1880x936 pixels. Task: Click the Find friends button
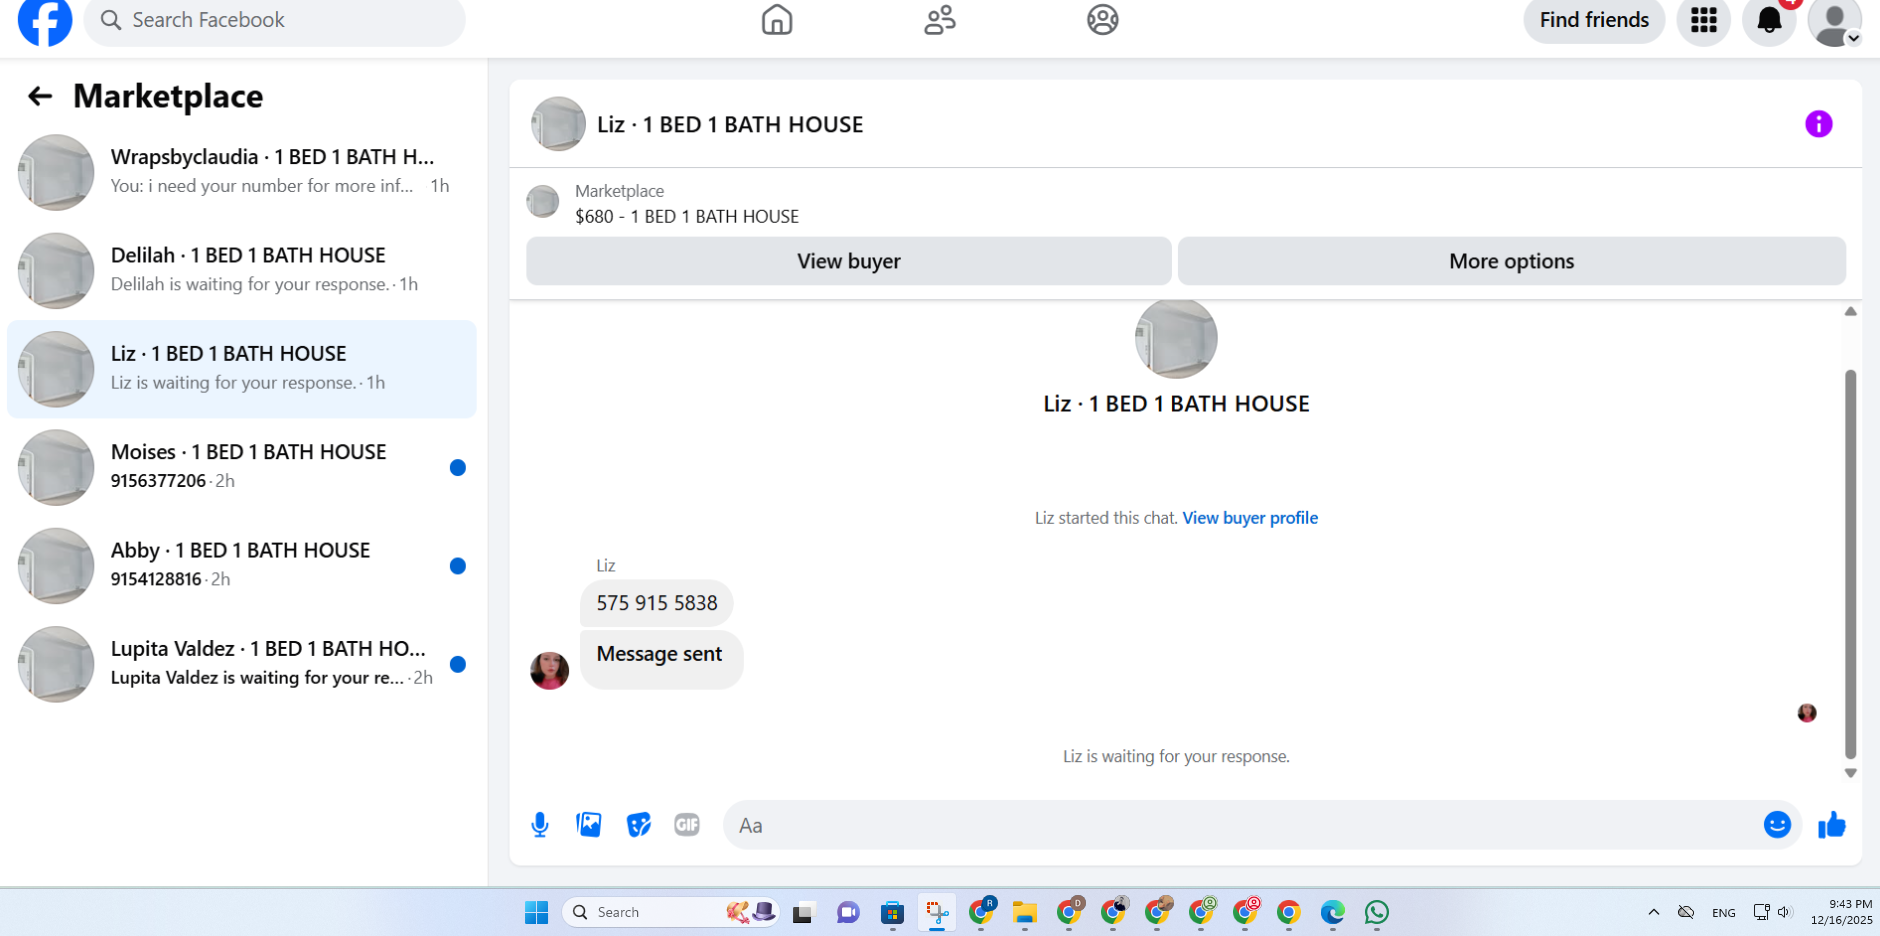point(1594,20)
